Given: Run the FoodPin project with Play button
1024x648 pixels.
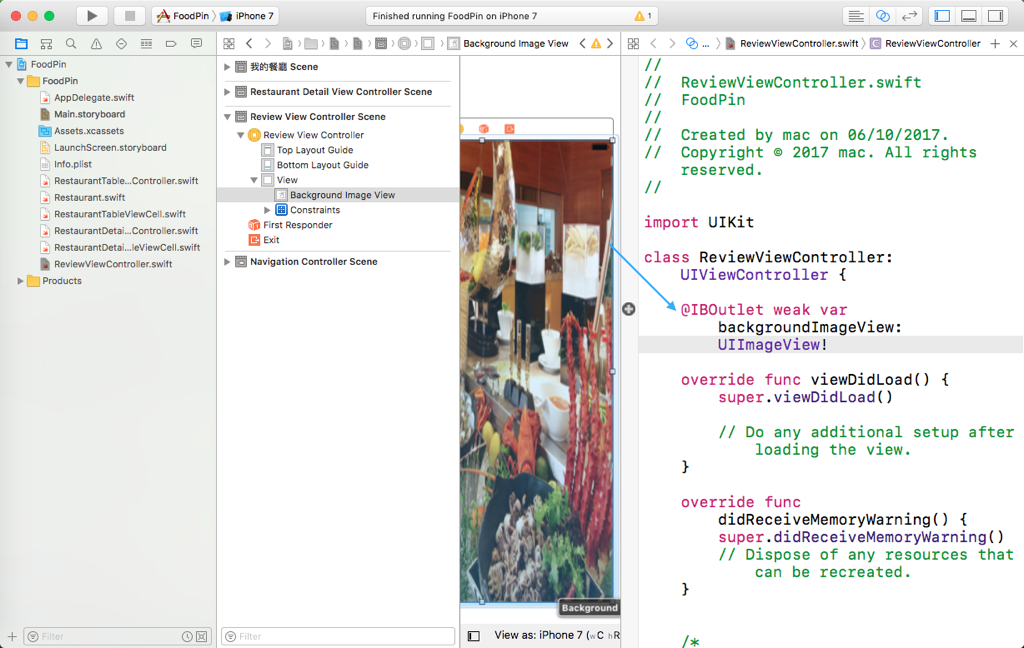Looking at the screenshot, I should [x=92, y=16].
